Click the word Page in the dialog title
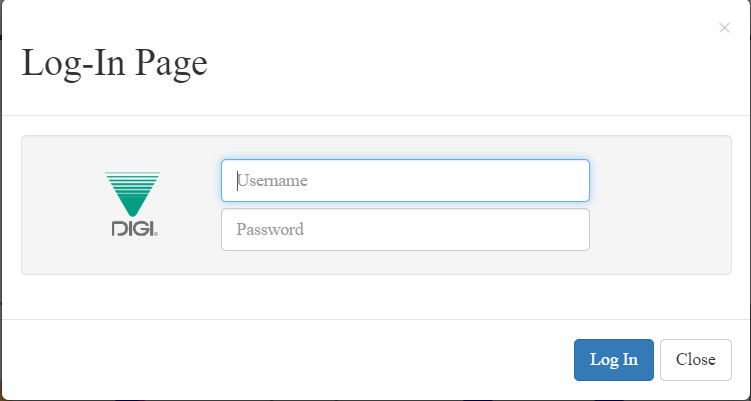This screenshot has width=751, height=401. coord(171,64)
